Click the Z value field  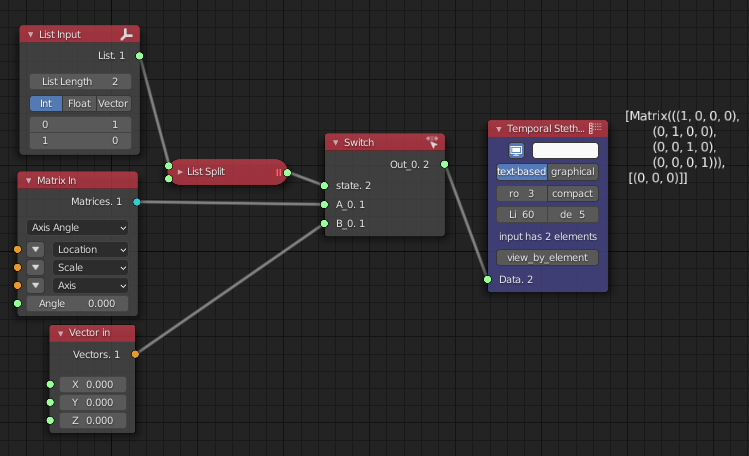point(93,421)
